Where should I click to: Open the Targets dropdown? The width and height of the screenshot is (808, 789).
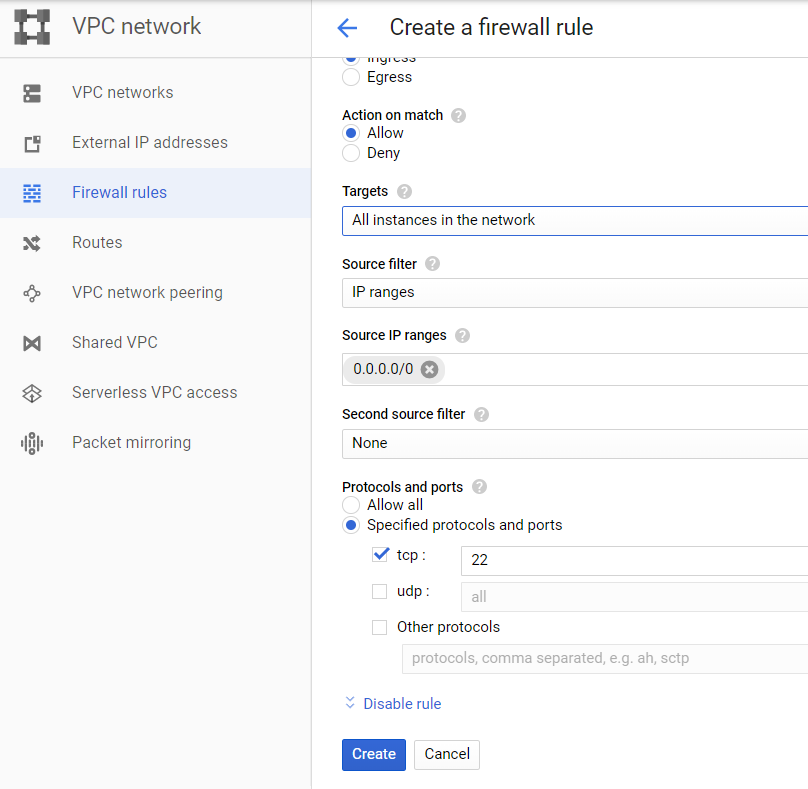pyautogui.click(x=575, y=220)
